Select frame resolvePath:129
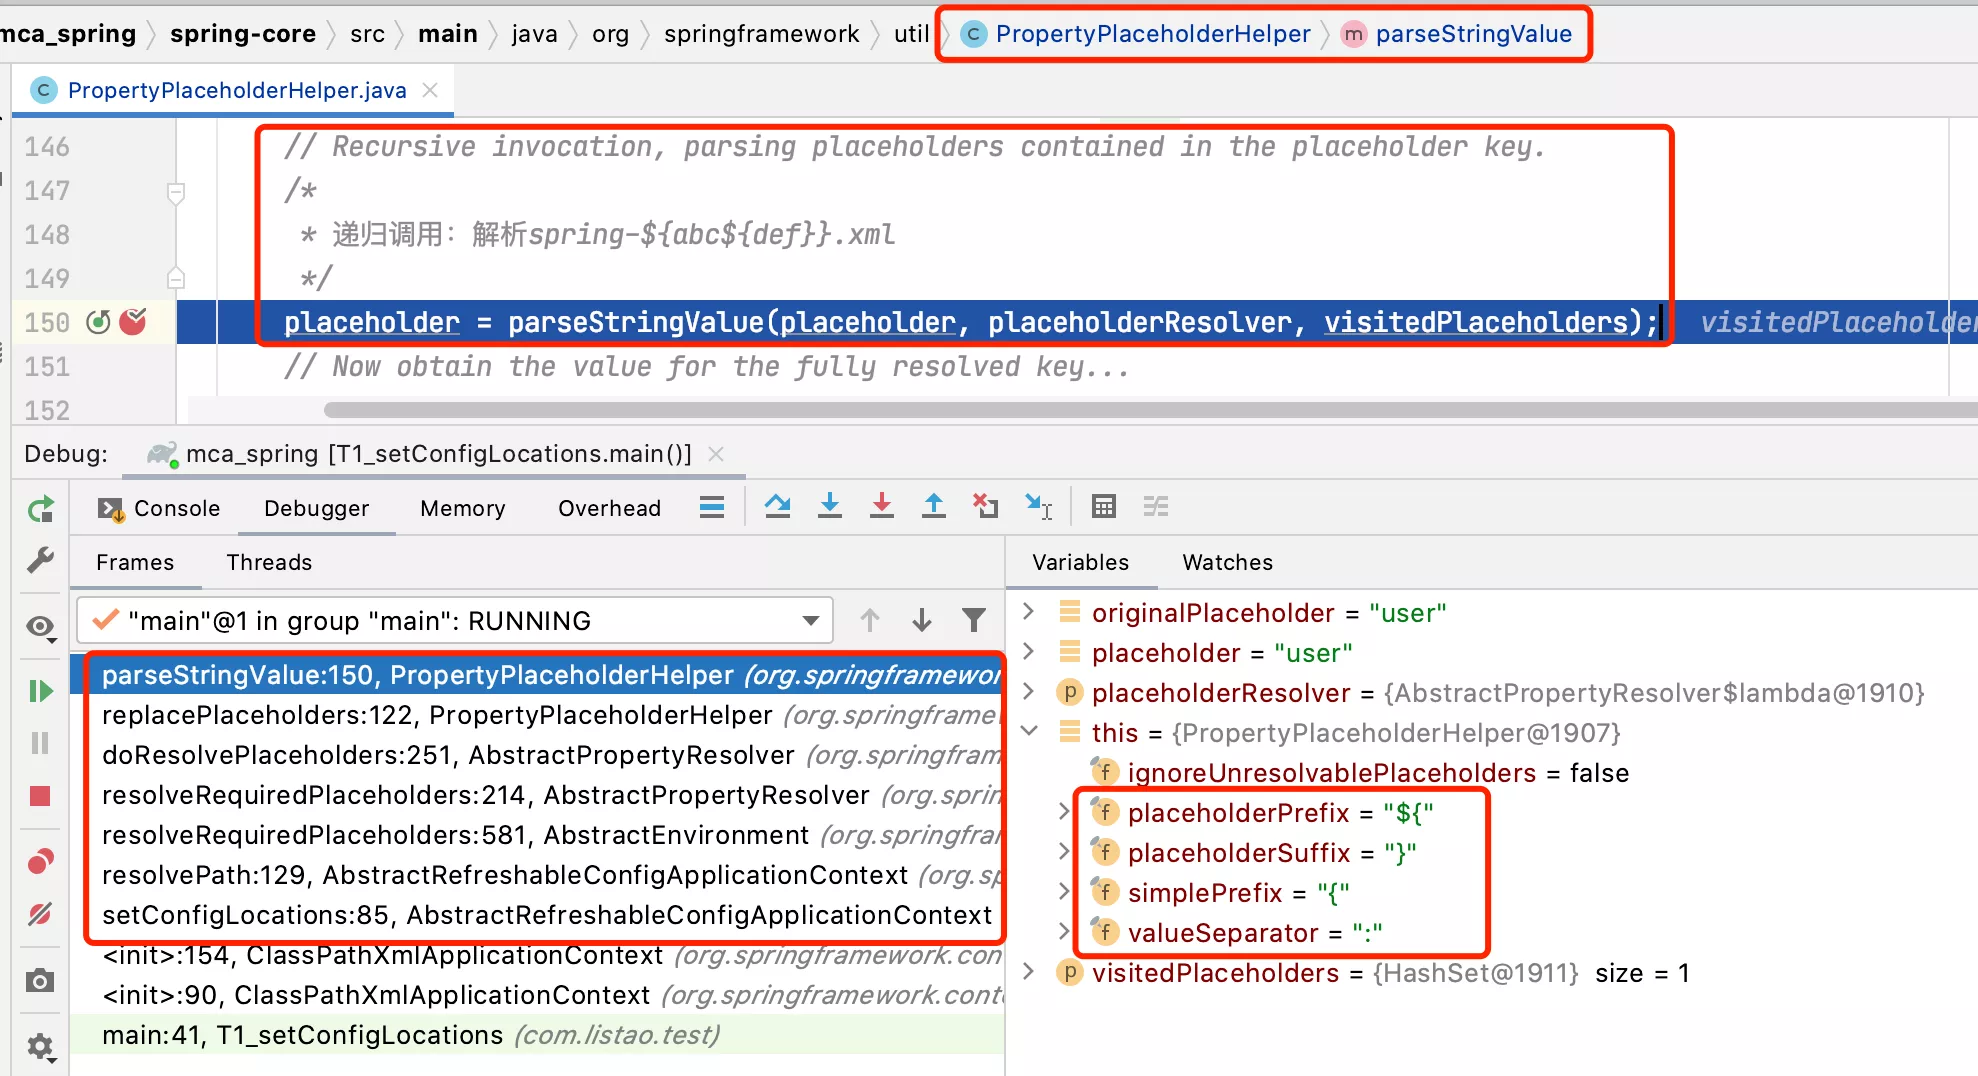1978x1076 pixels. (537, 875)
